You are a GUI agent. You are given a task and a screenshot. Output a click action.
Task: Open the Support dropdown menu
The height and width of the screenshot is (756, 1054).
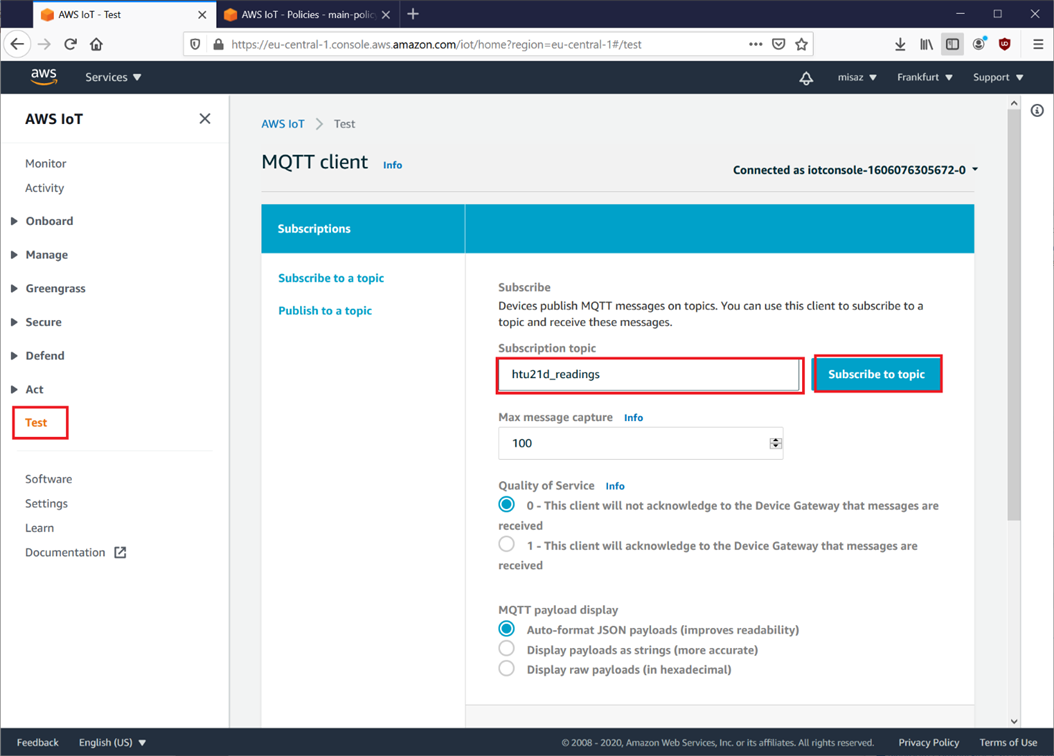pyautogui.click(x=998, y=77)
